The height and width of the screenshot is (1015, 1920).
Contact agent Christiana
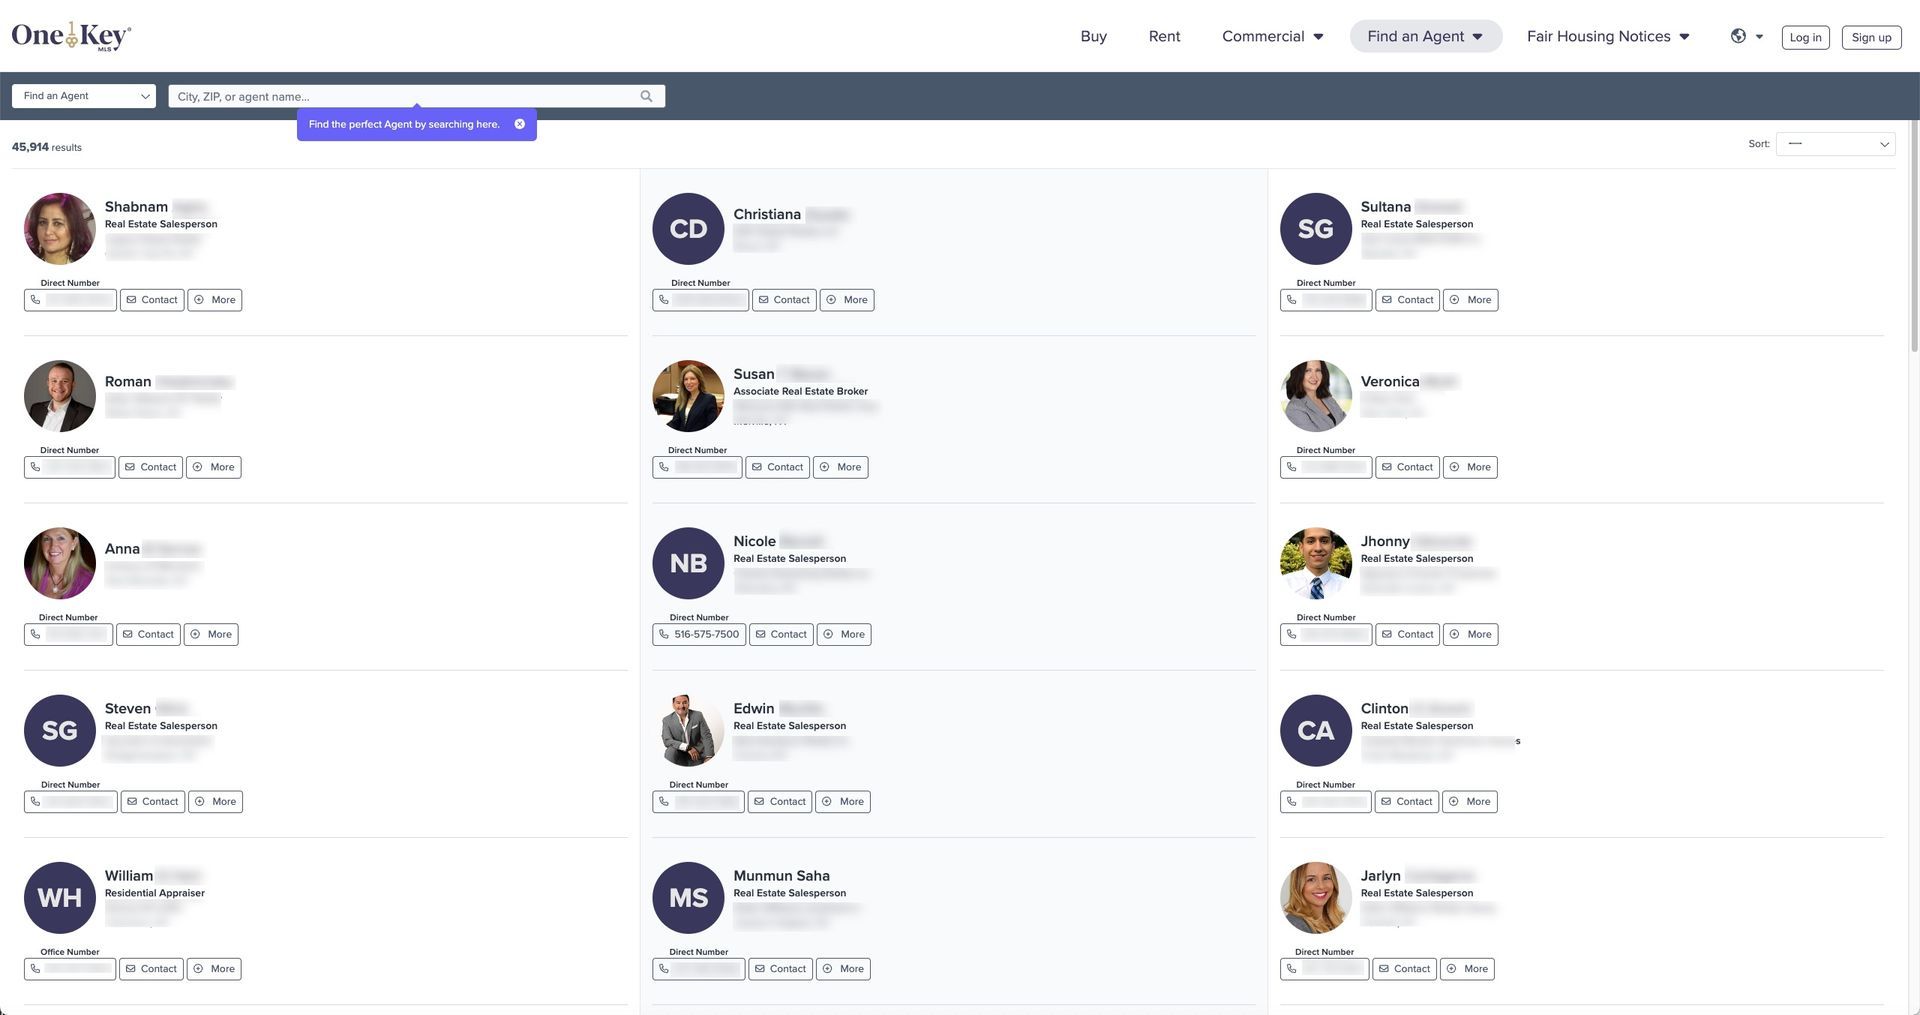784,300
